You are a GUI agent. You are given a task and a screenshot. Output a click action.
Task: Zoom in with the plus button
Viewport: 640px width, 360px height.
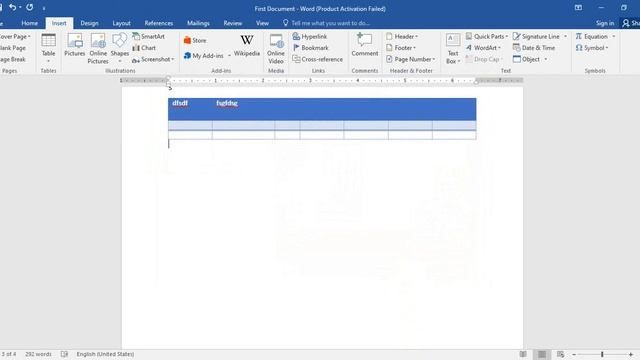pos(631,354)
